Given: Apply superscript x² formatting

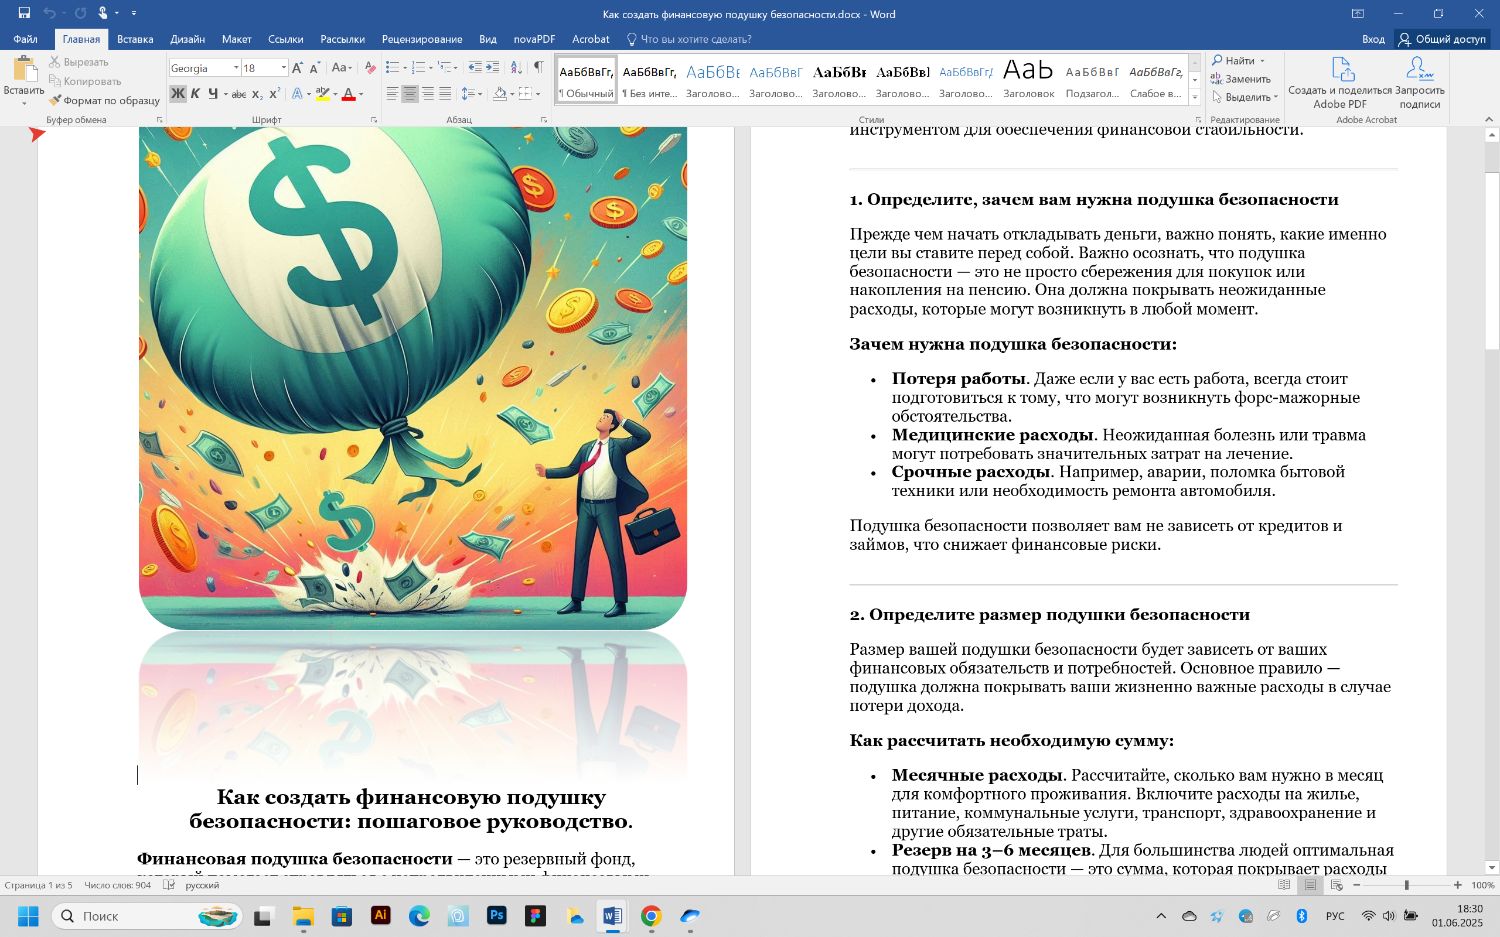Looking at the screenshot, I should [275, 94].
